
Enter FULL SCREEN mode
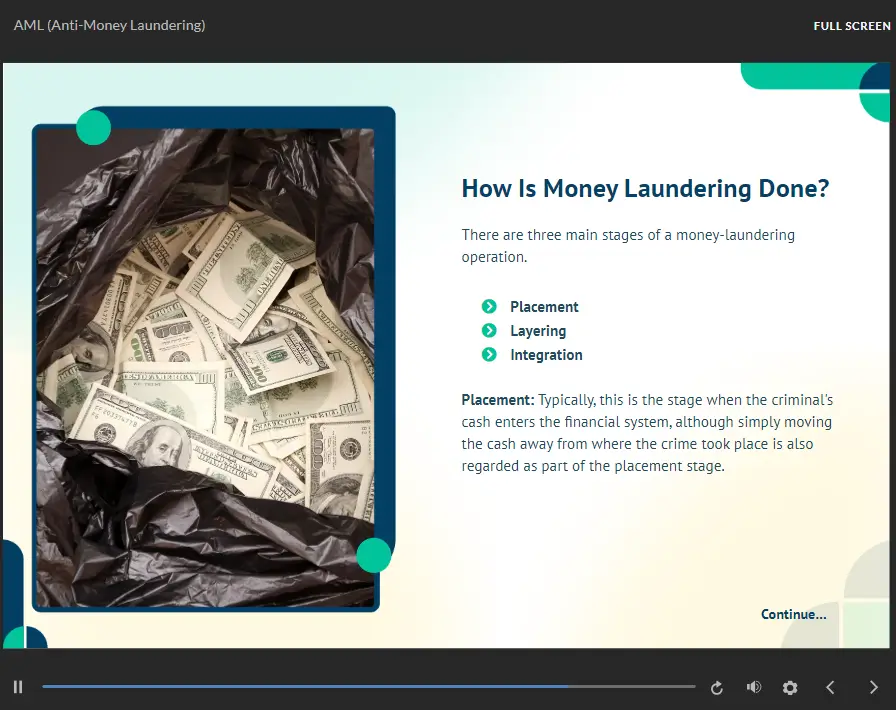coord(851,26)
